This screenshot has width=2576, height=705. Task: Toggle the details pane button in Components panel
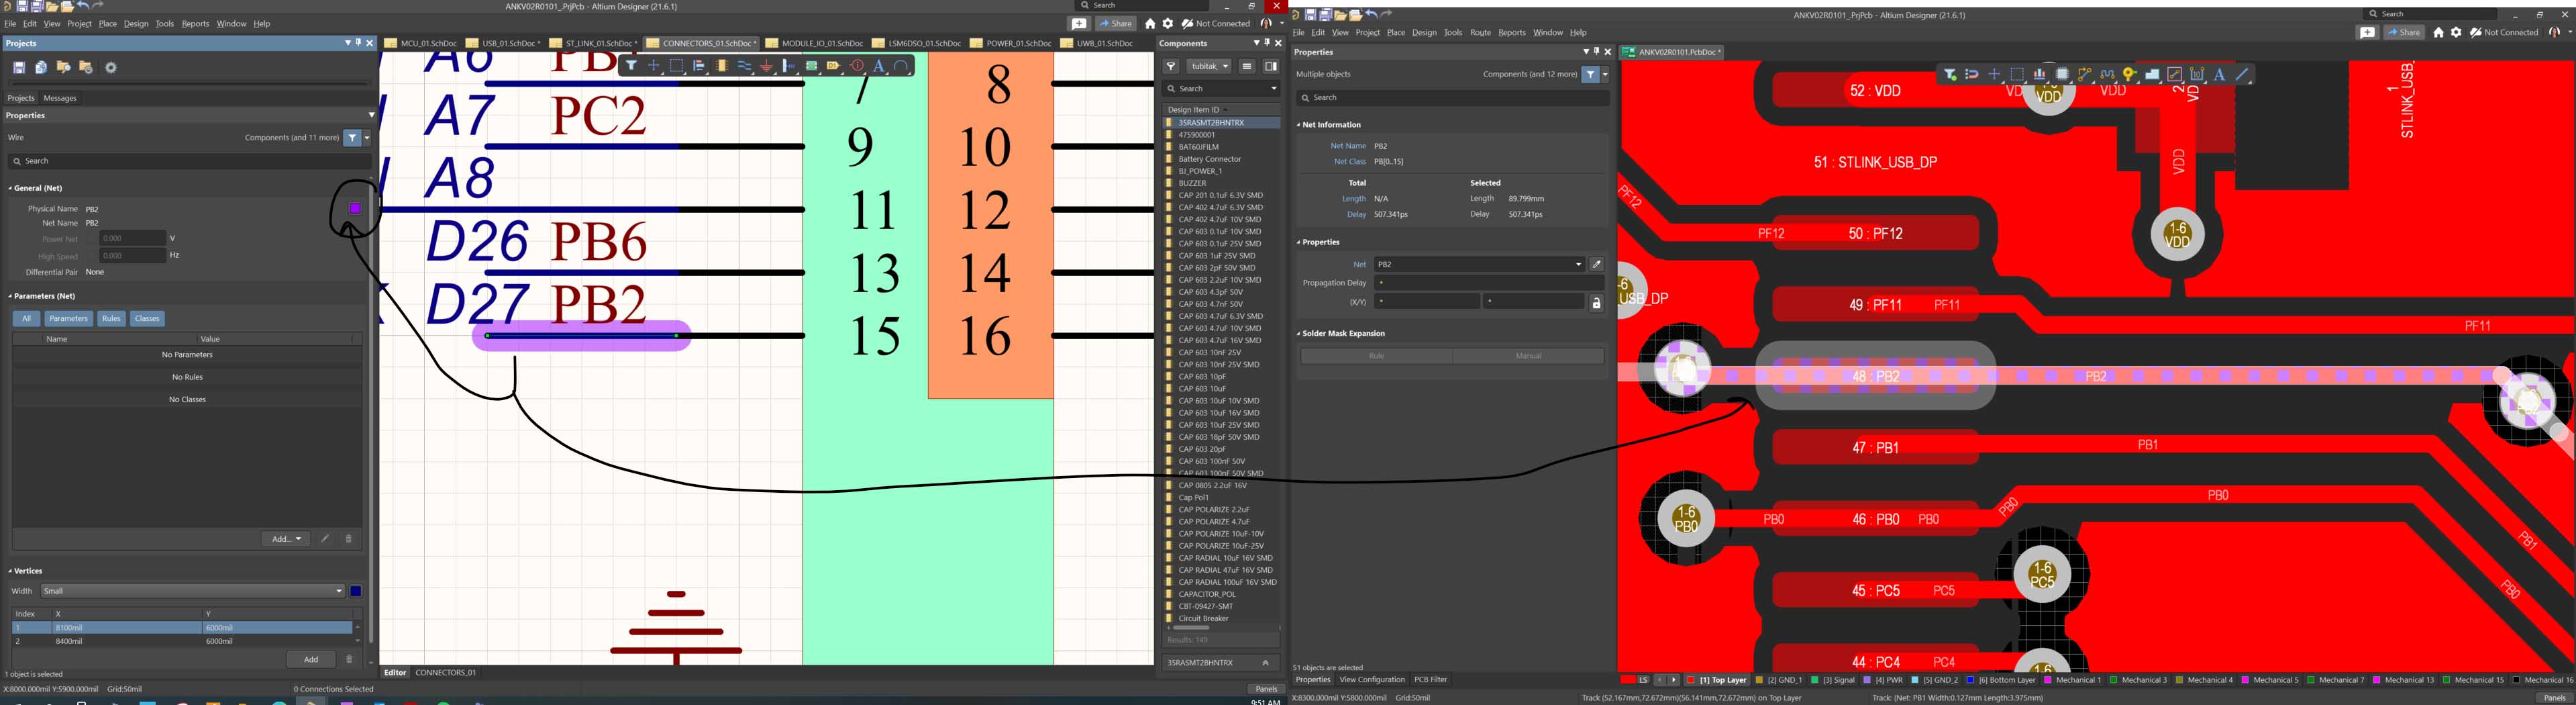1270,67
